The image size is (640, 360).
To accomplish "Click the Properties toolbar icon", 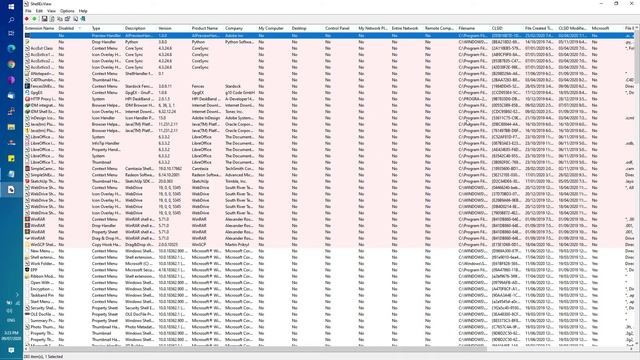I will point(68,19).
